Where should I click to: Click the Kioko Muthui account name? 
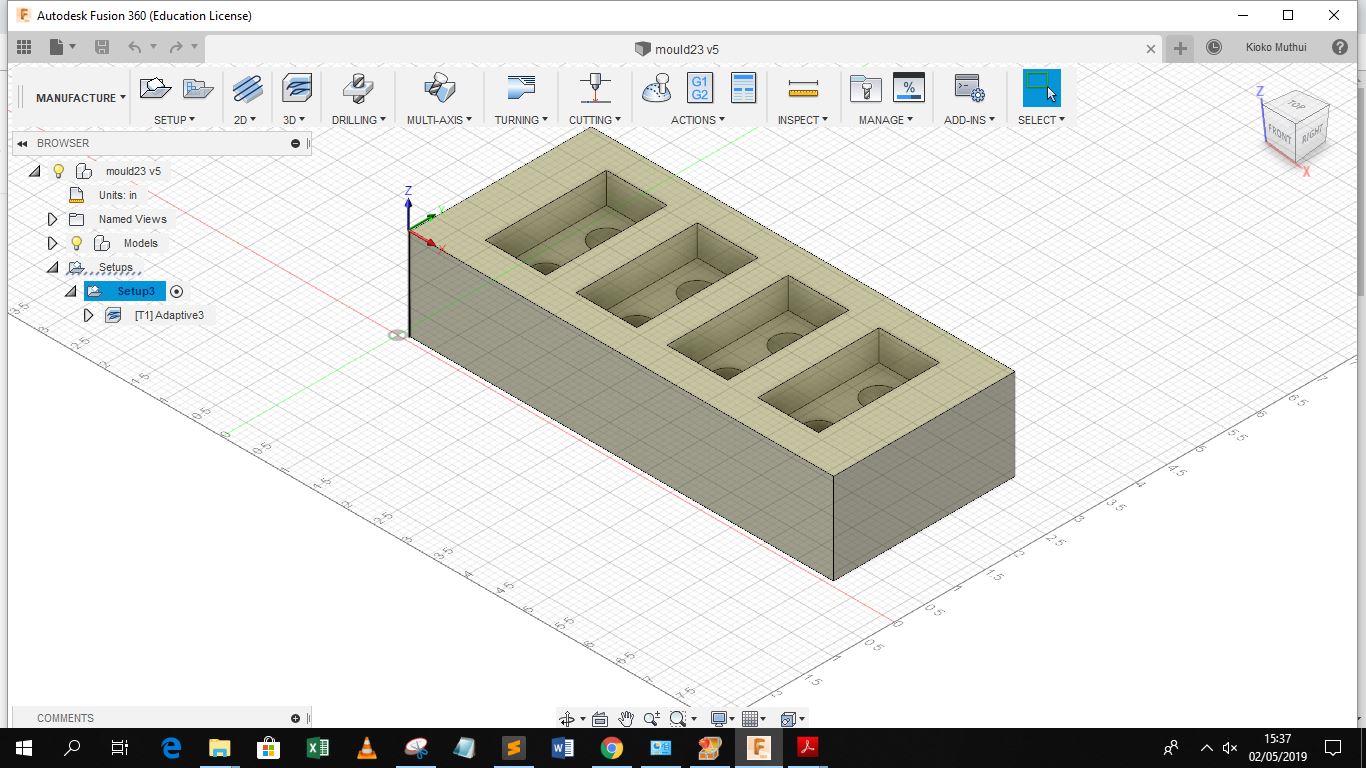1276,47
